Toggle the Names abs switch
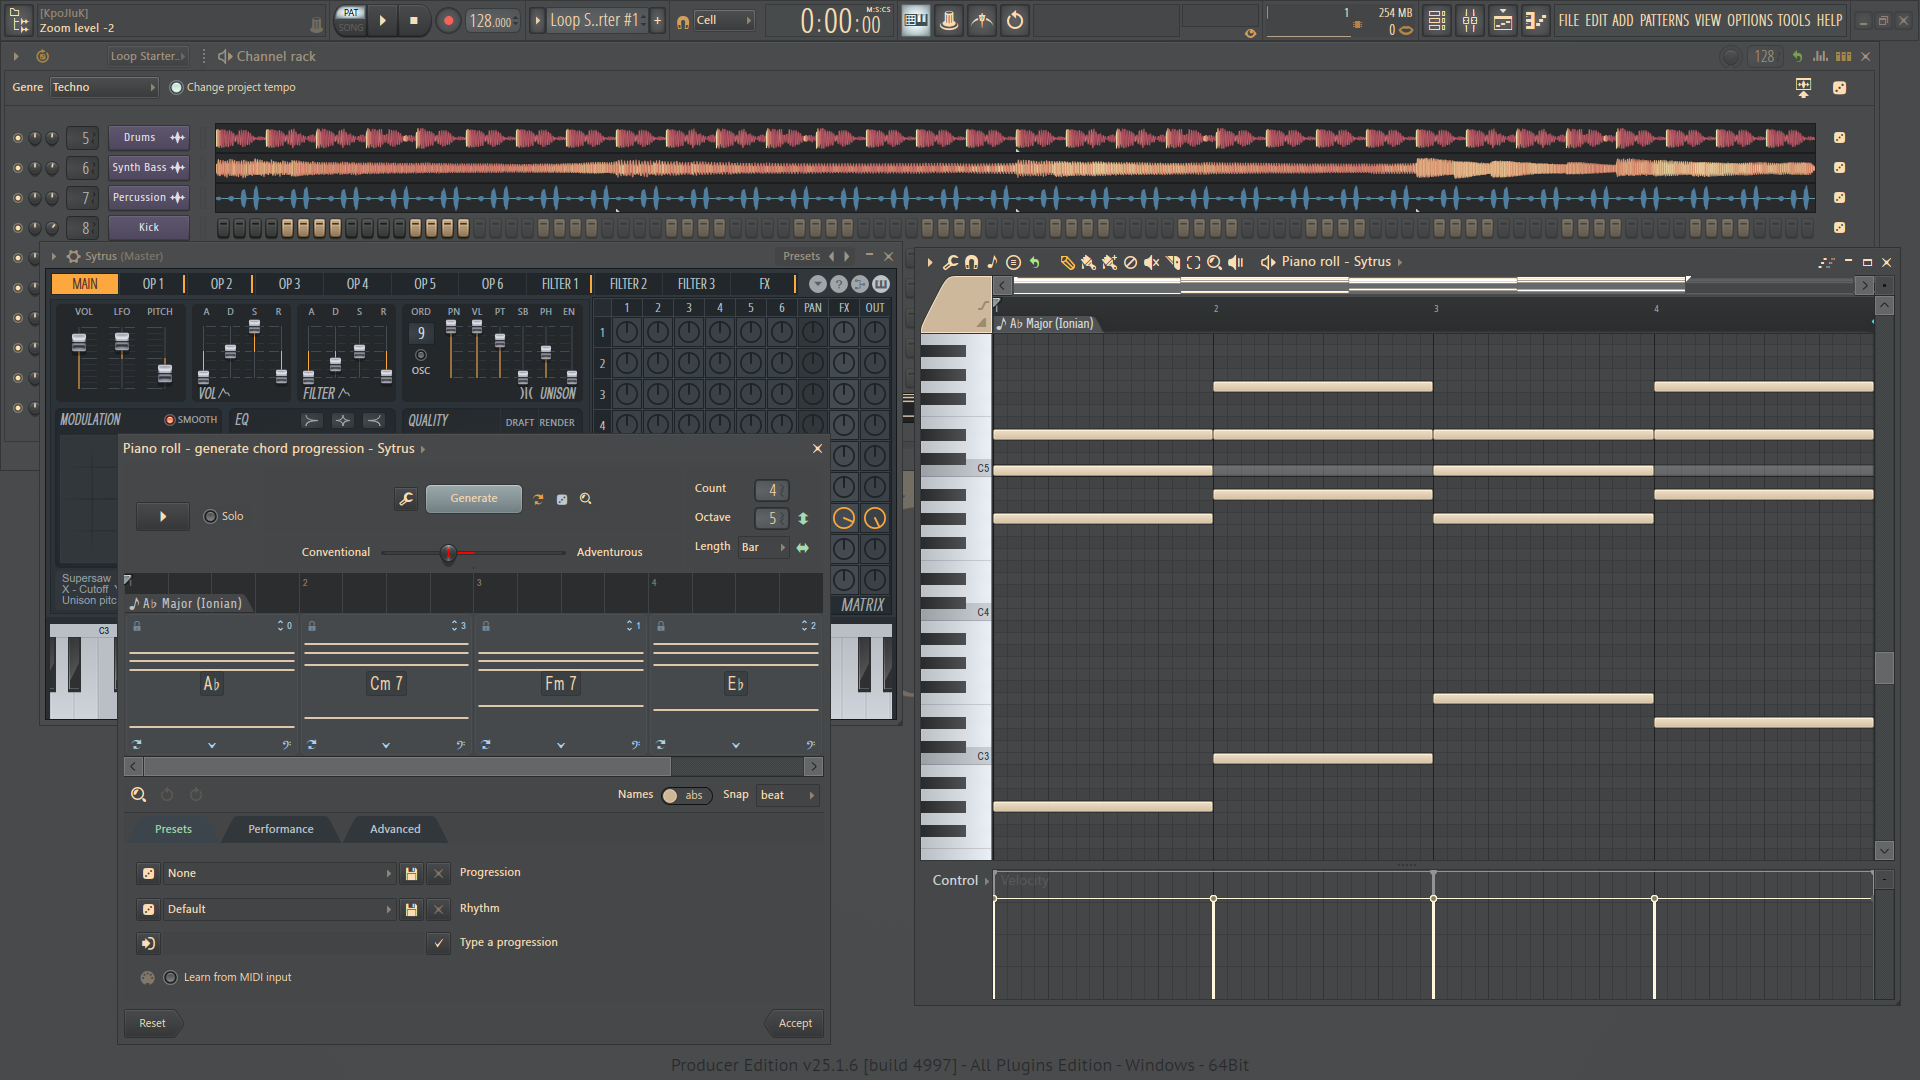 (x=685, y=796)
